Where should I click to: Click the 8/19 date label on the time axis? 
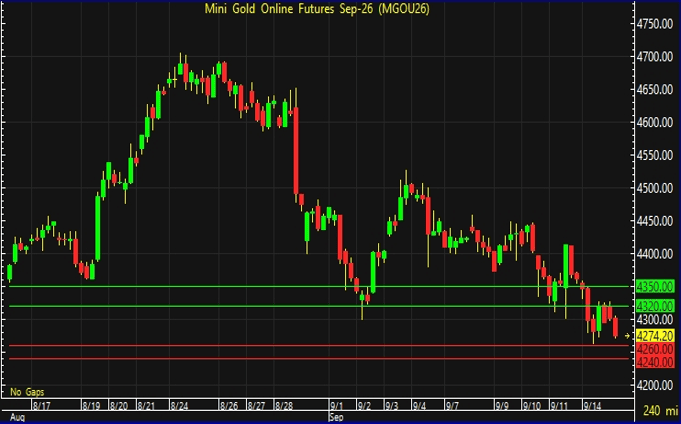pyautogui.click(x=91, y=406)
